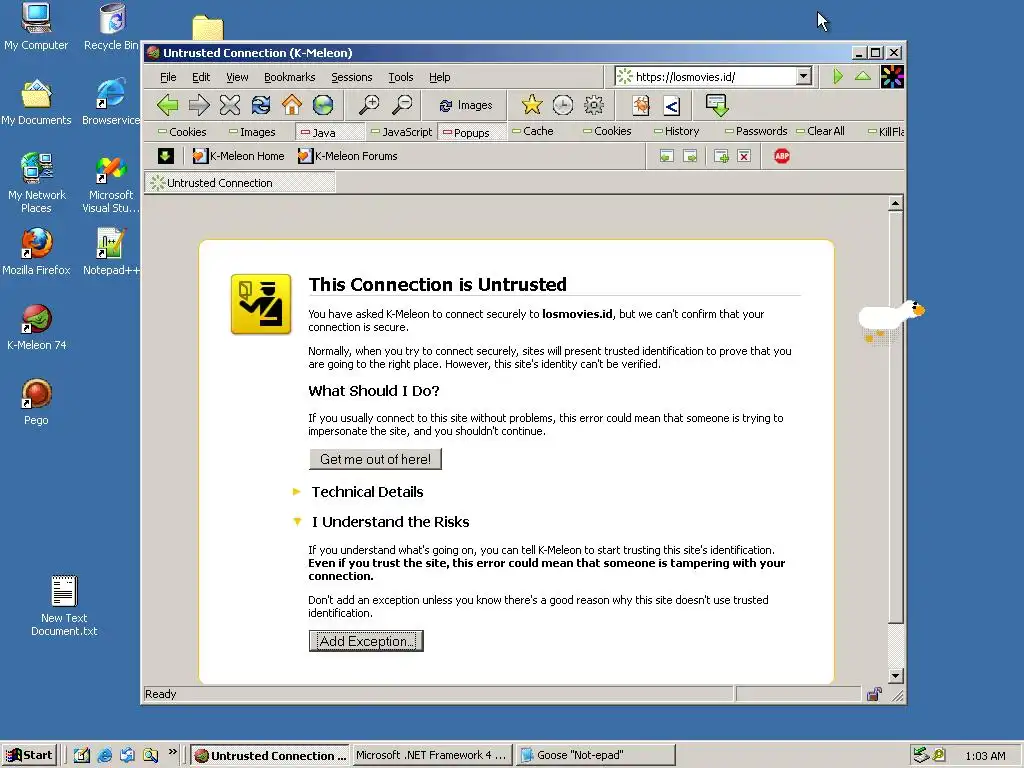The width and height of the screenshot is (1024, 768).
Task: Expand the Technical Details section
Action: click(367, 492)
